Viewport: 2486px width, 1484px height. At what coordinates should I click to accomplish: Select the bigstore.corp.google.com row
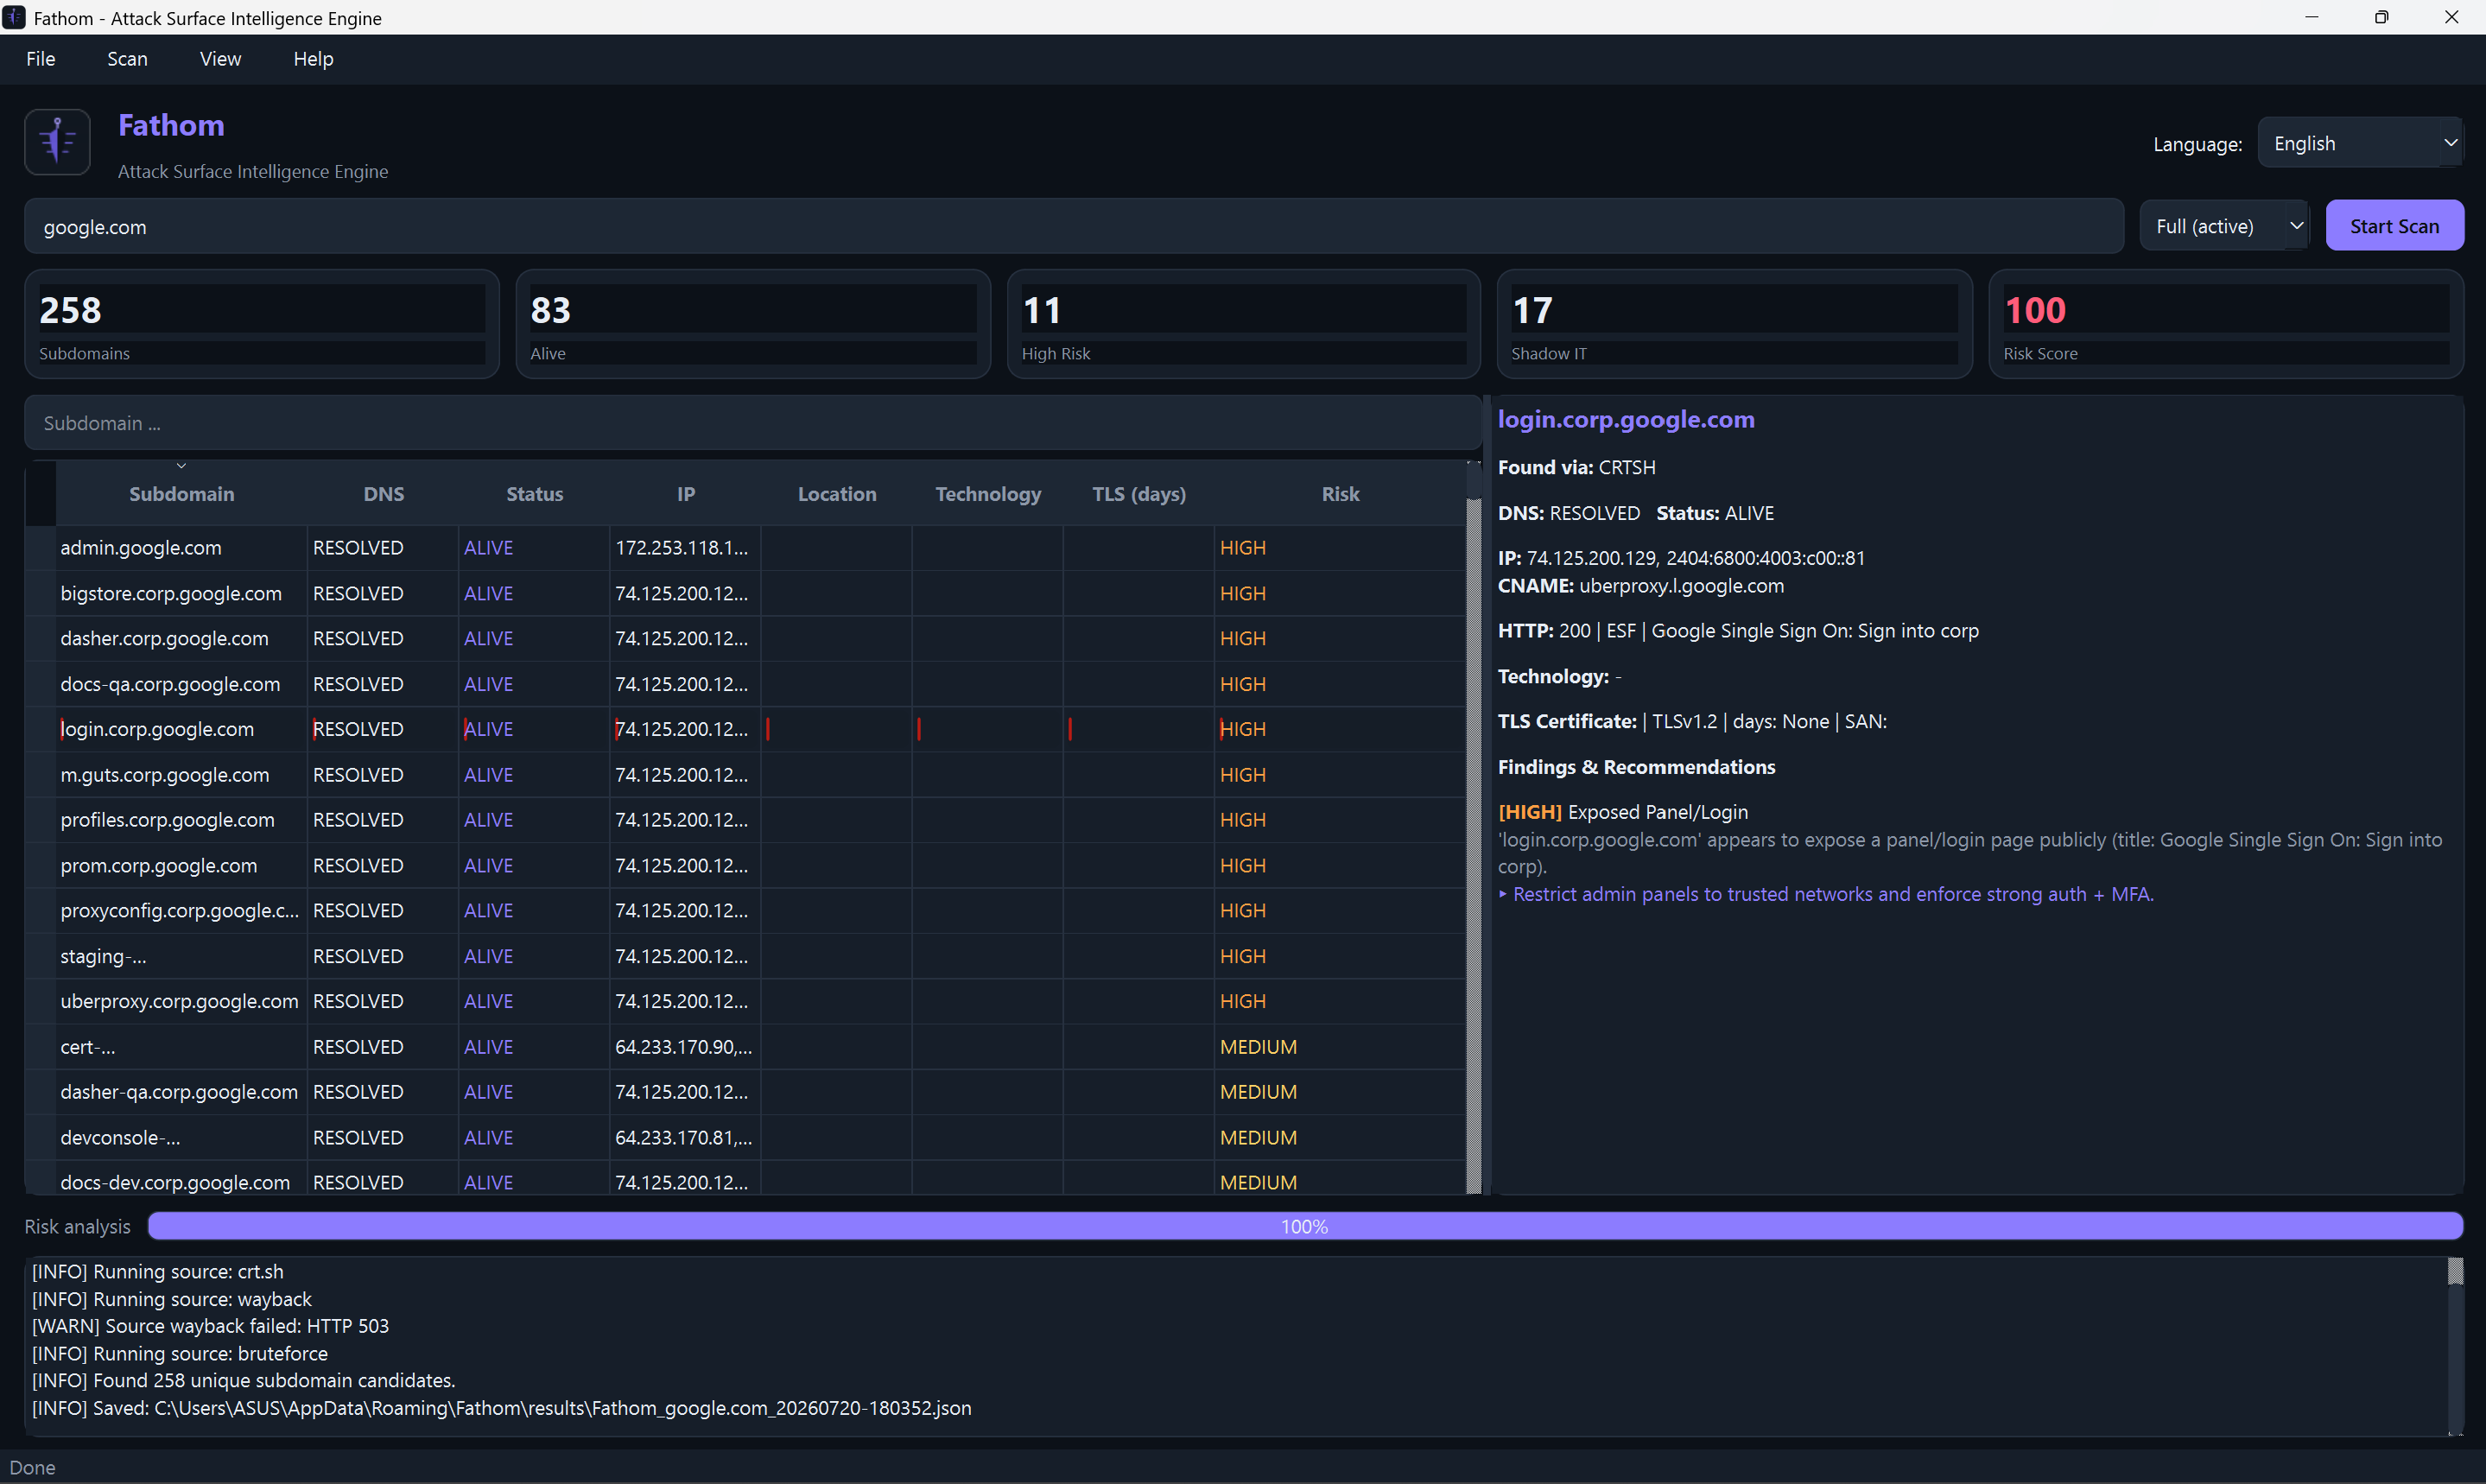click(746, 593)
